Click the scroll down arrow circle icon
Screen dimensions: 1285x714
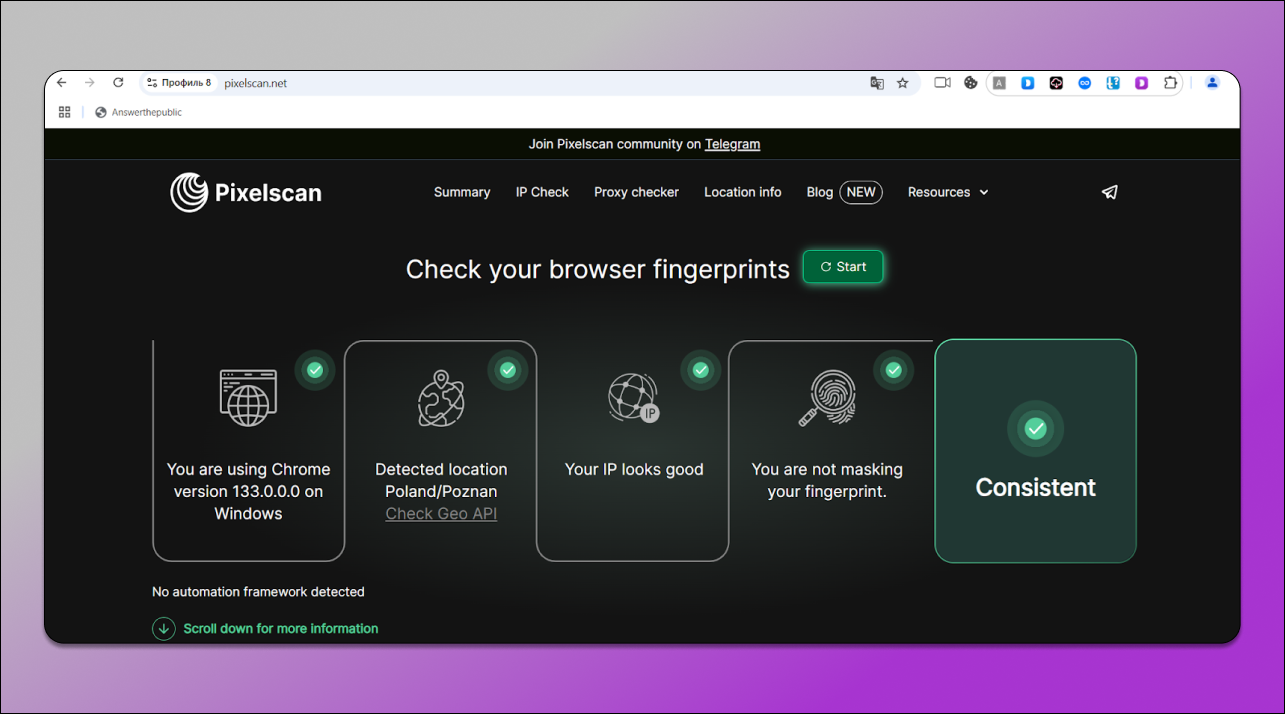coord(164,628)
